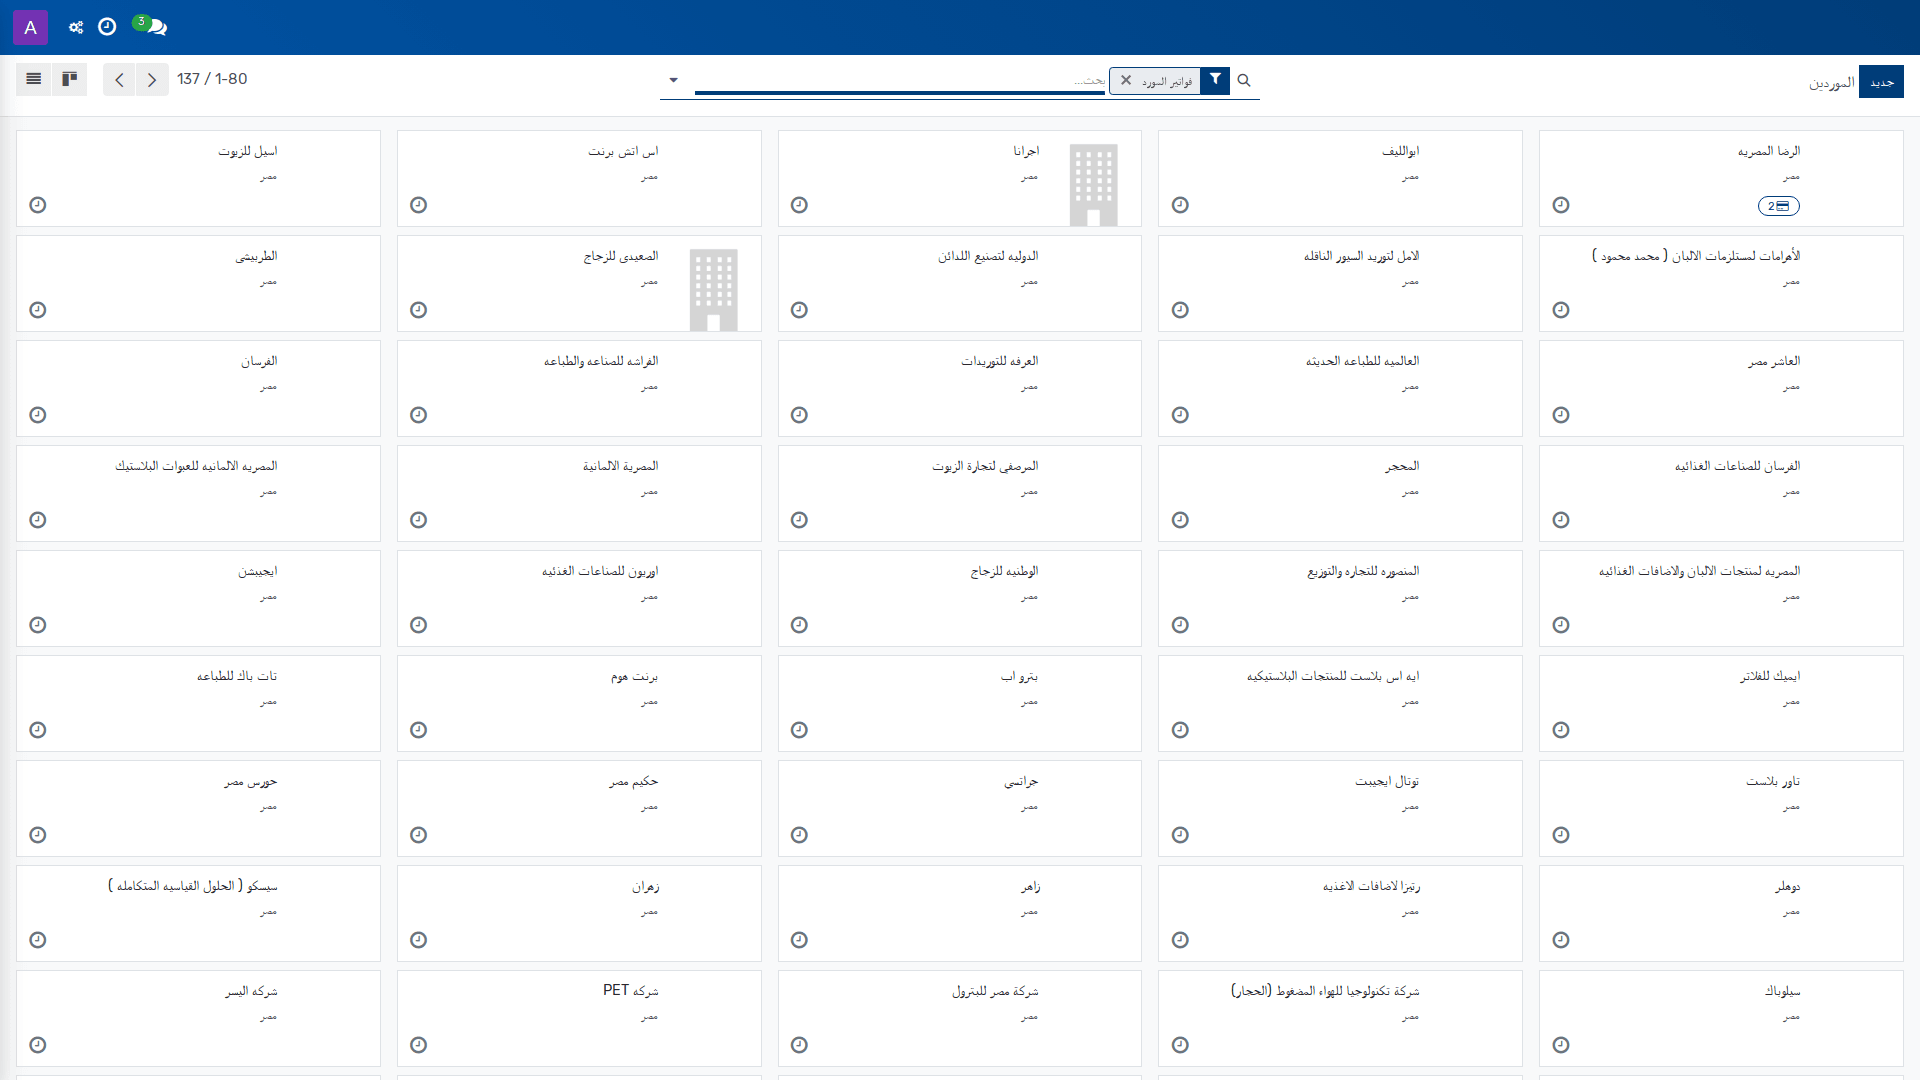Open activity clock on حورس مصر card
Screen dimensions: 1920x1080
coord(38,835)
